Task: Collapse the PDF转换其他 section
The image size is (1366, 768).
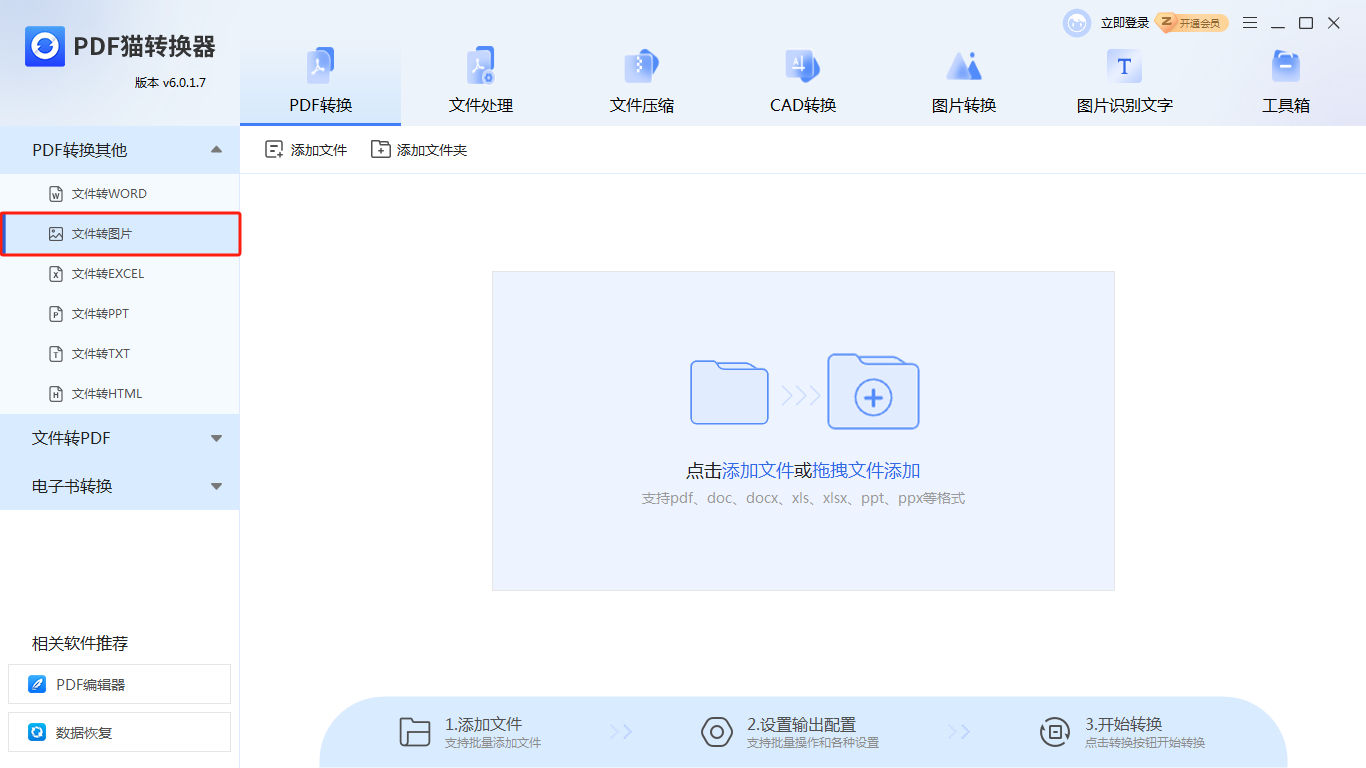Action: click(x=120, y=150)
